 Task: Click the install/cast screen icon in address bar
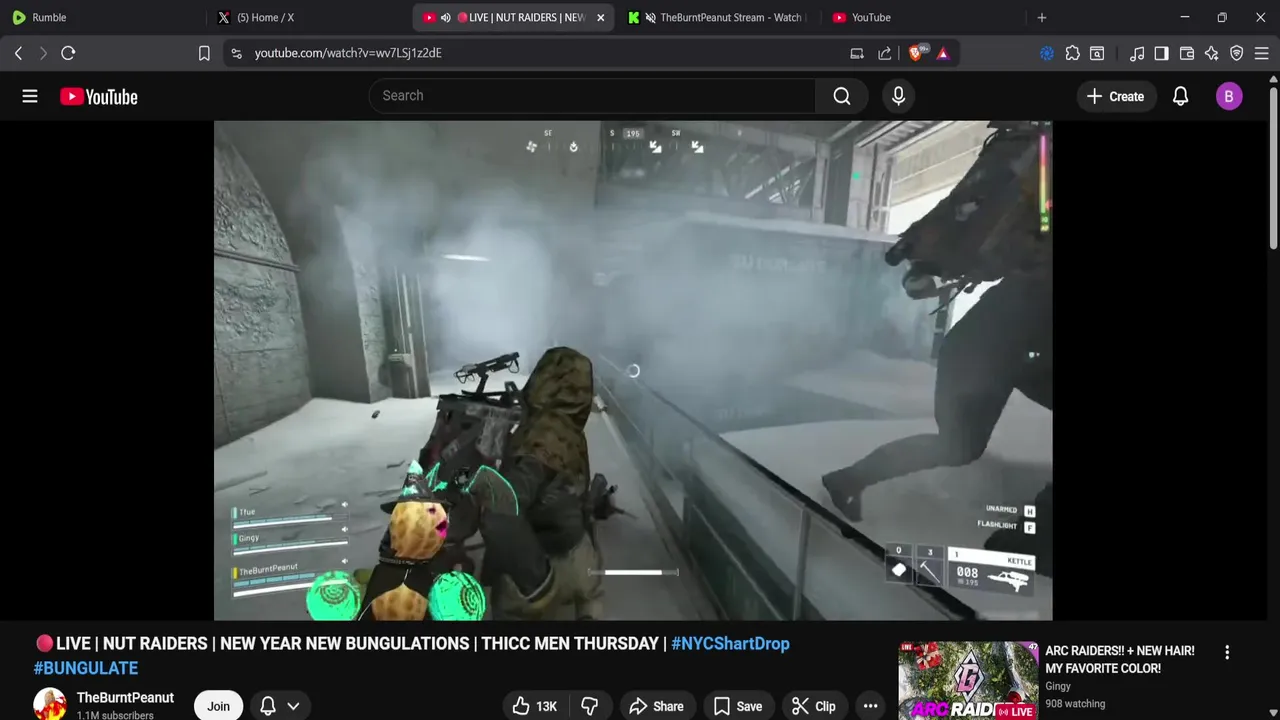(857, 53)
